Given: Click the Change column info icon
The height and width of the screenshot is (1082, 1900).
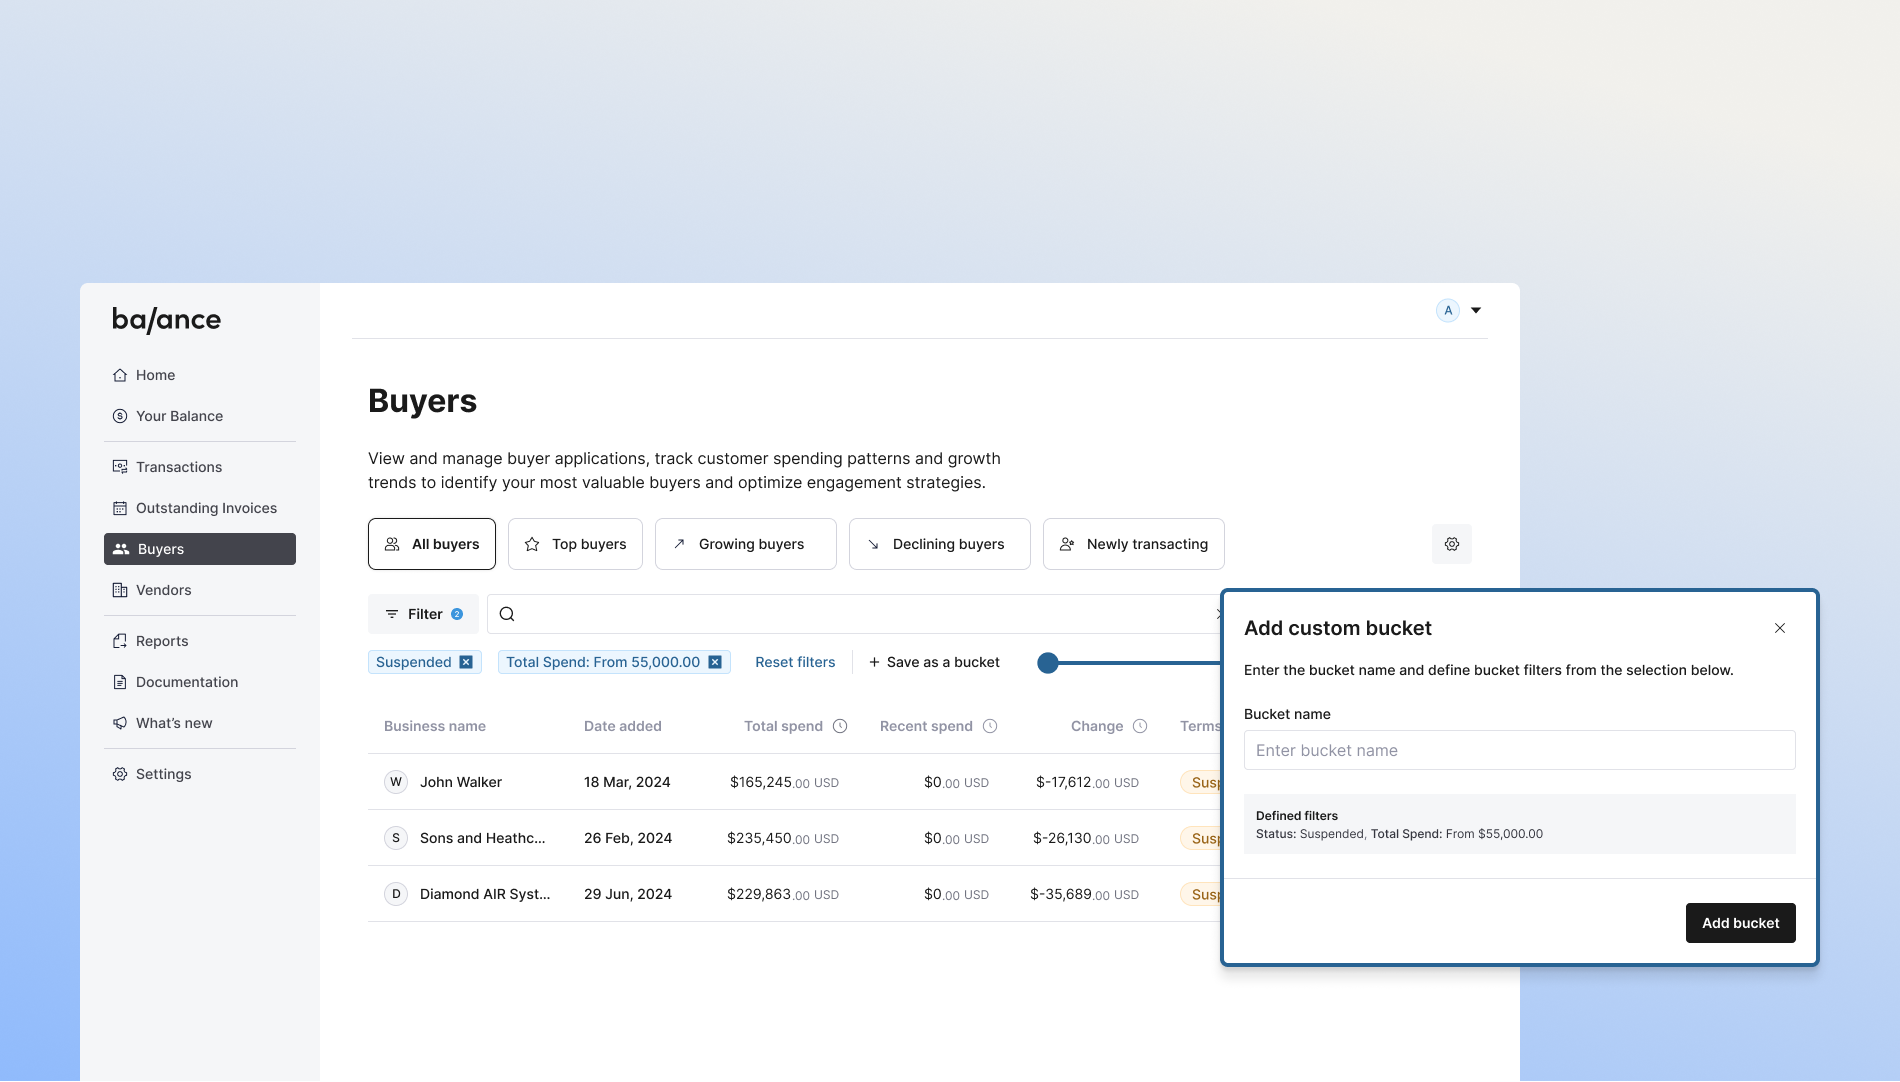Looking at the screenshot, I should point(1140,726).
